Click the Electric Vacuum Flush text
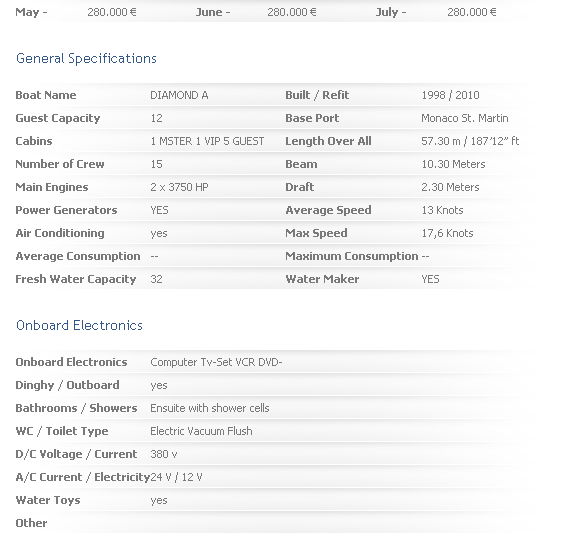Viewport: 573px width, 541px height. tap(201, 432)
